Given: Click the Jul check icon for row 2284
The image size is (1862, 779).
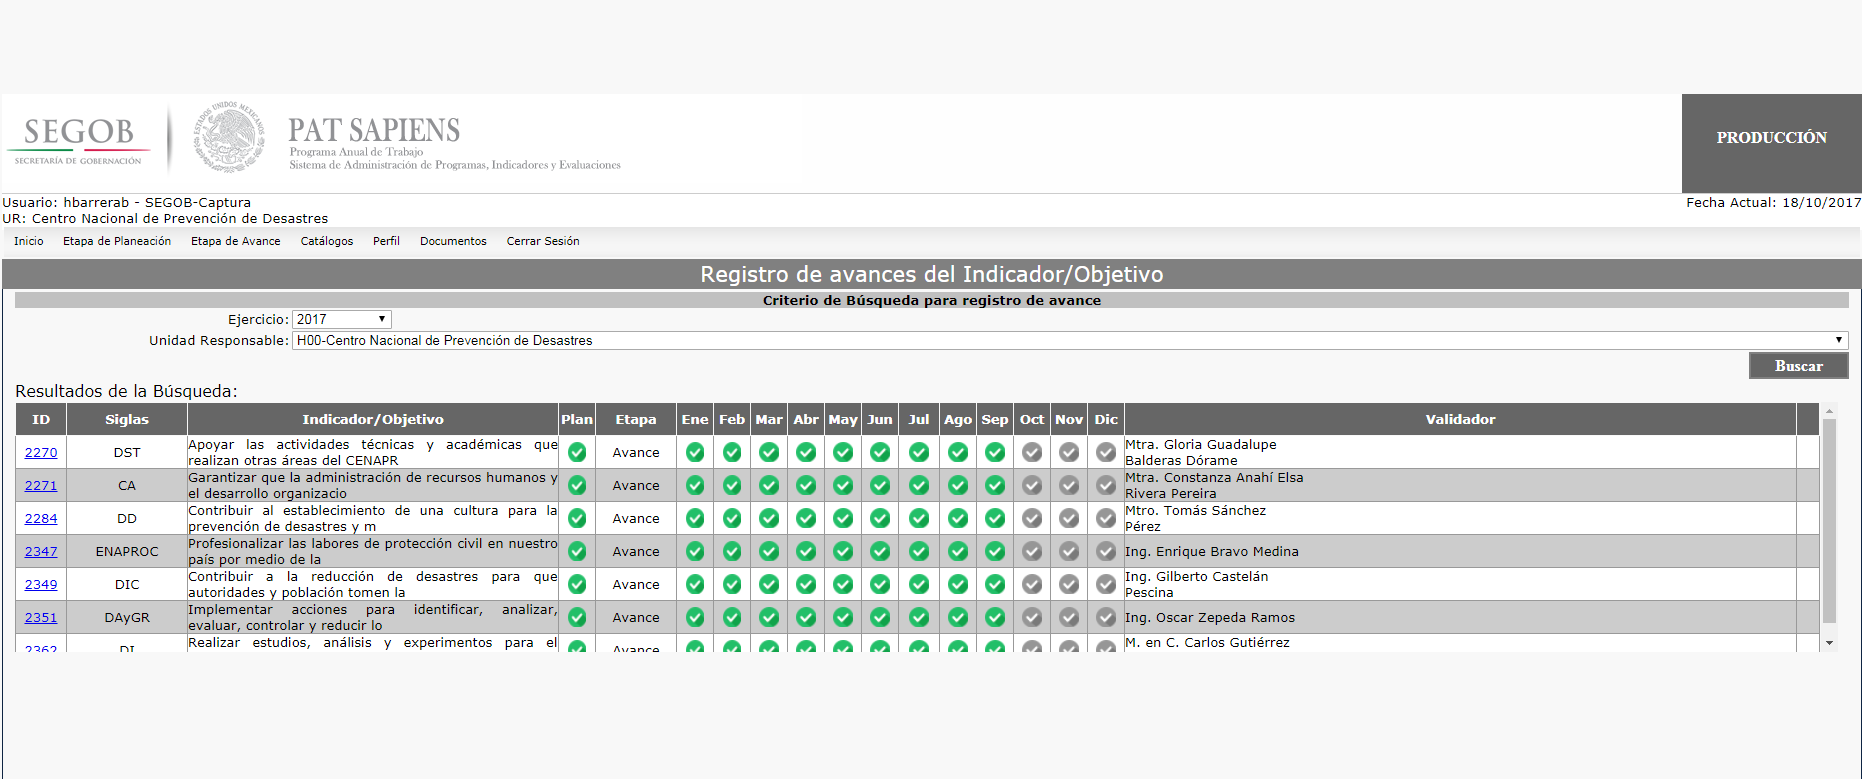Looking at the screenshot, I should tap(919, 518).
